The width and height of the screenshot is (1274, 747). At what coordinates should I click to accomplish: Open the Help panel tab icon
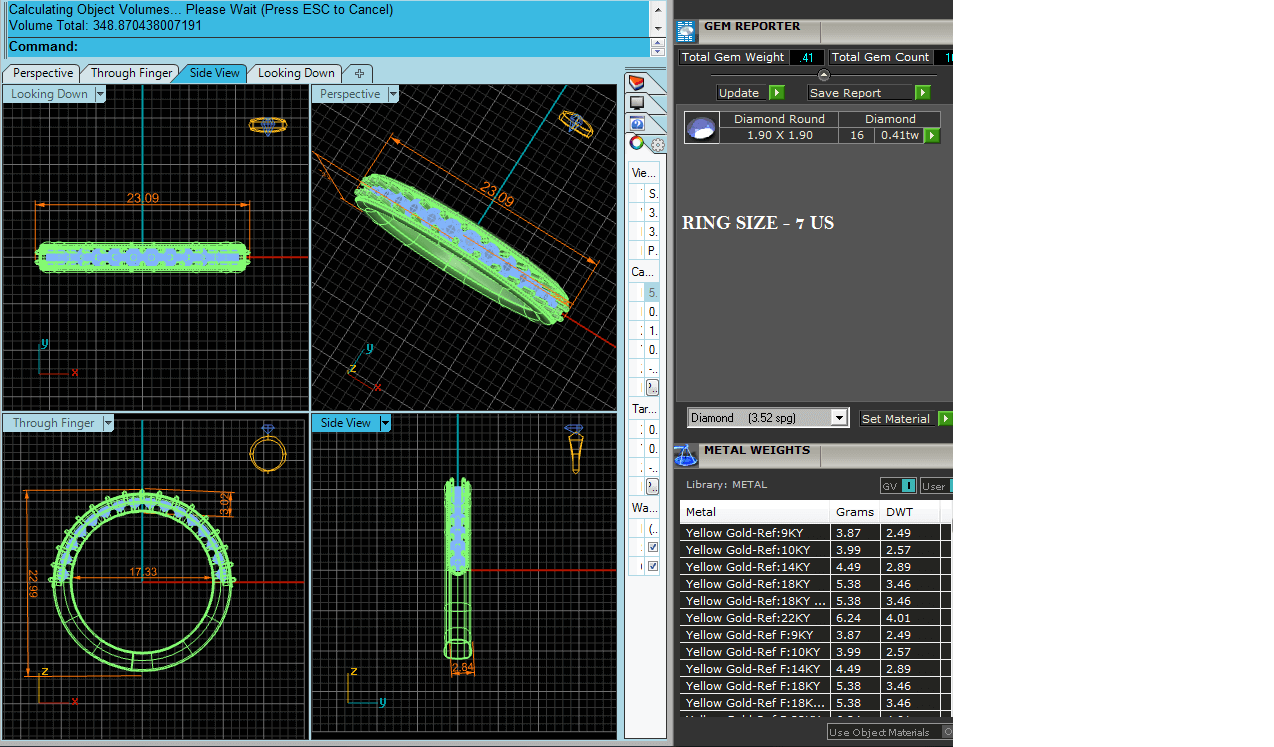click(637, 124)
